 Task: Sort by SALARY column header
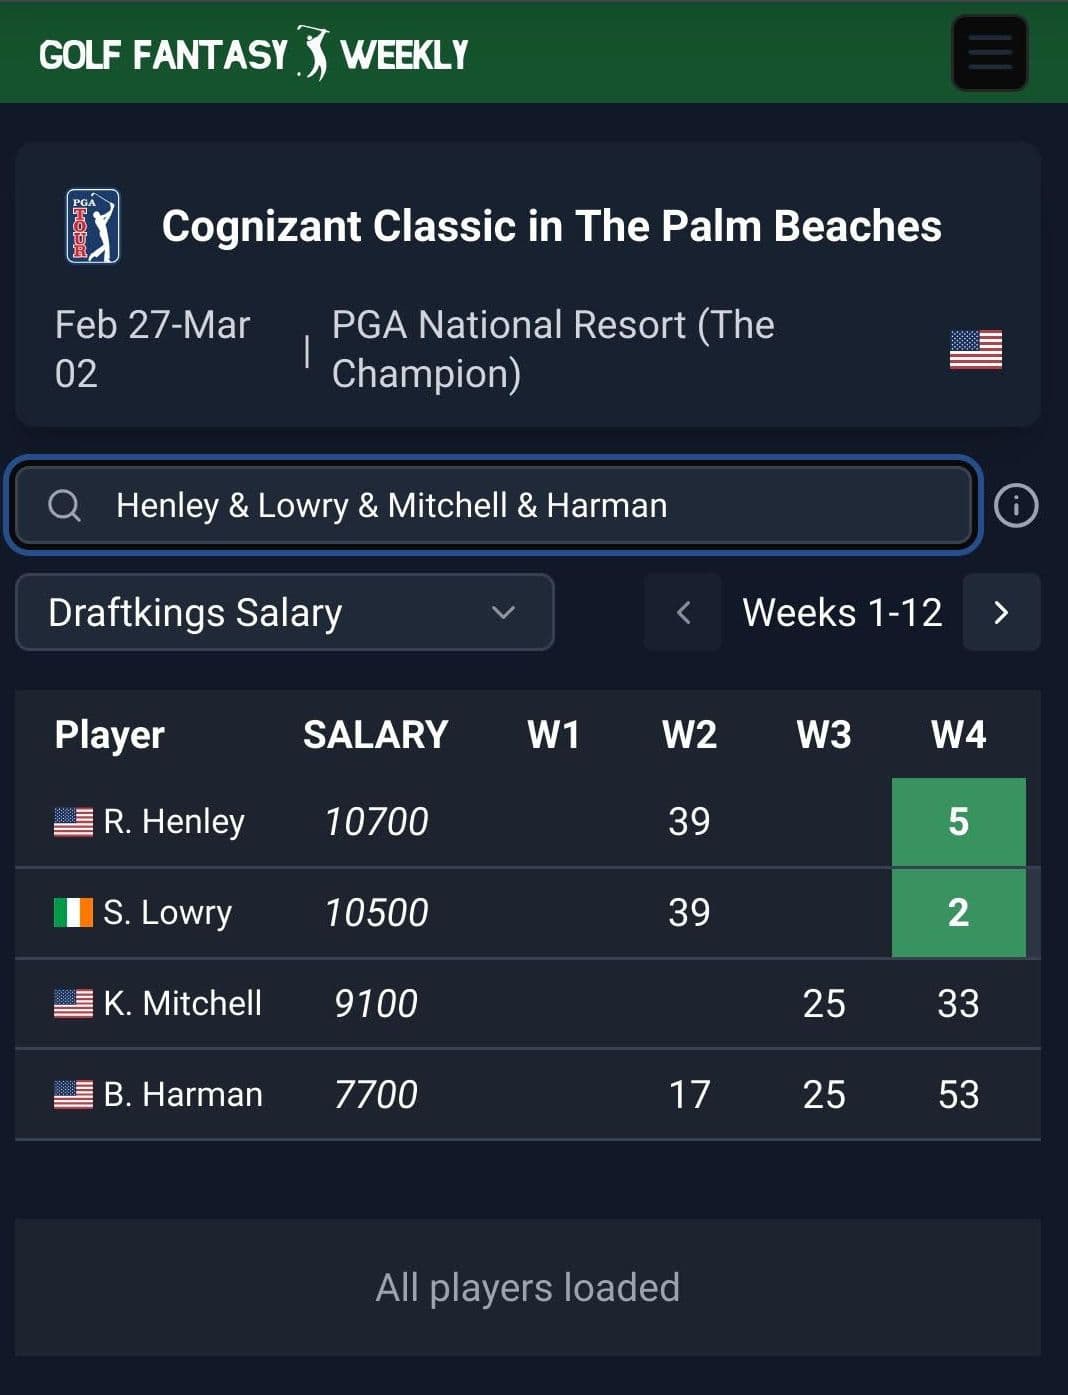click(x=376, y=735)
